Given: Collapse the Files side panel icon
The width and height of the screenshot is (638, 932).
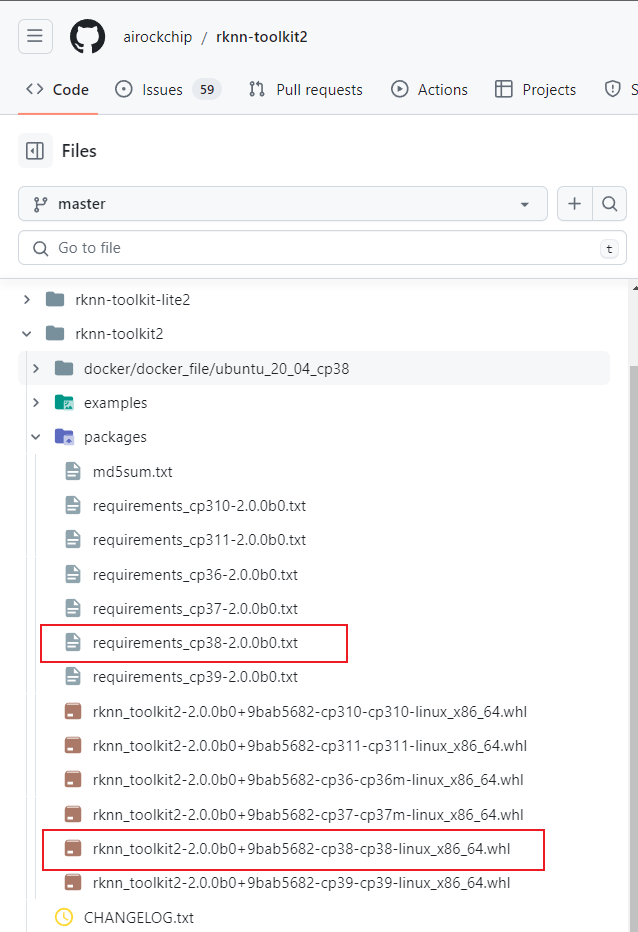Looking at the screenshot, I should (x=35, y=151).
